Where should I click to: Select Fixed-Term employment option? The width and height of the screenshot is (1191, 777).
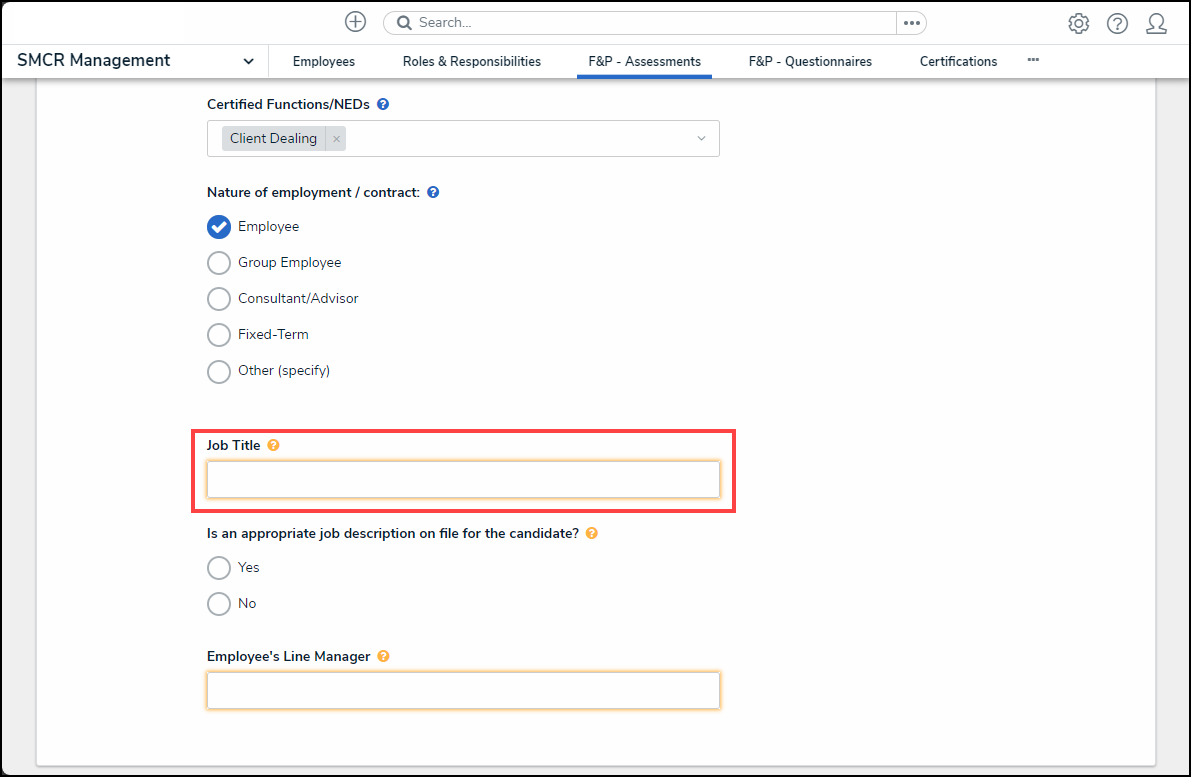(x=218, y=335)
